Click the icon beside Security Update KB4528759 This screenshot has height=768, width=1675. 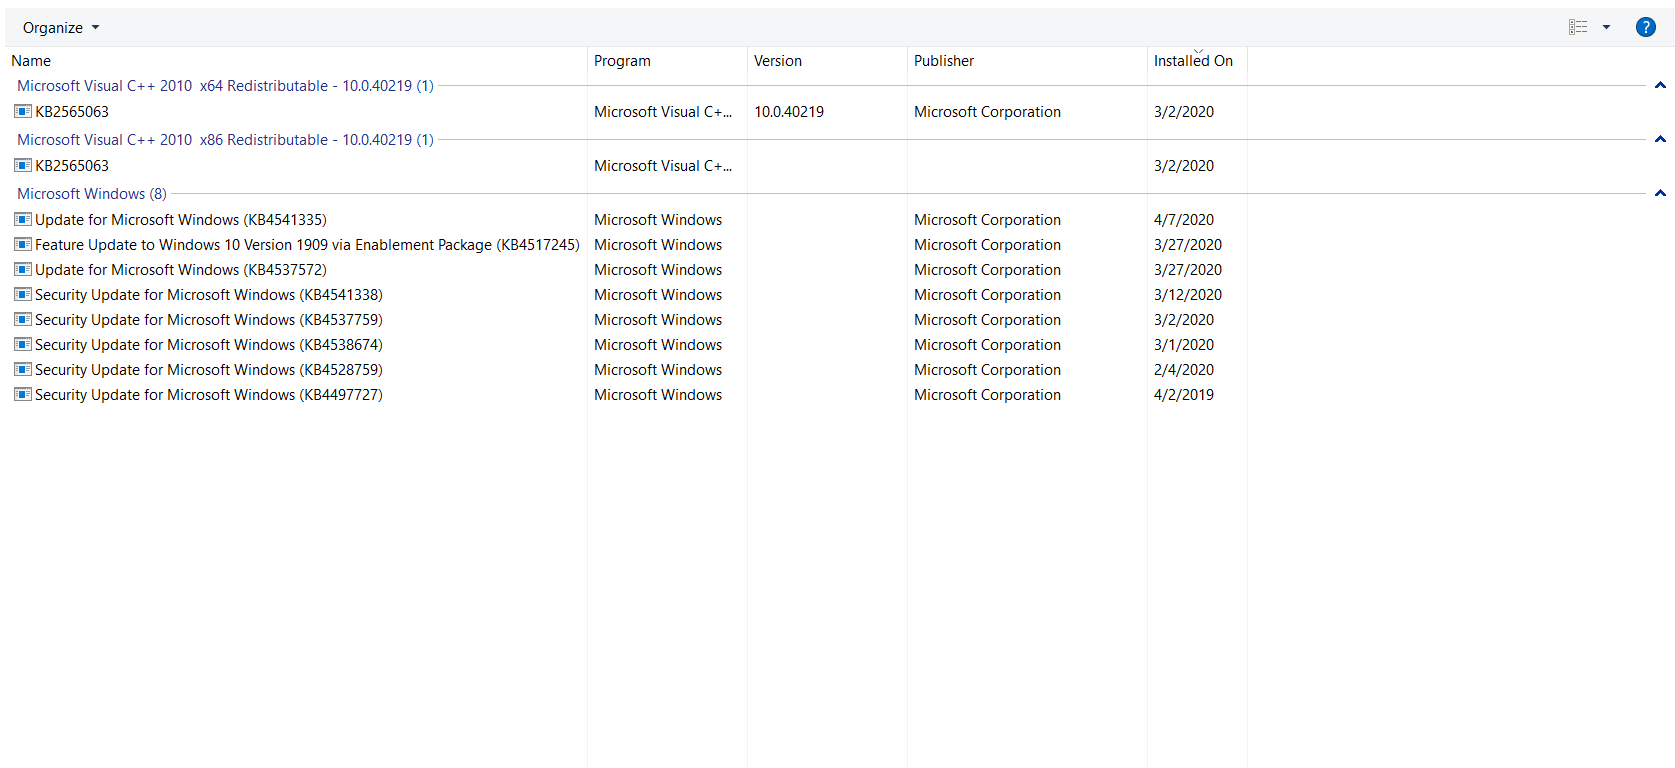[23, 369]
